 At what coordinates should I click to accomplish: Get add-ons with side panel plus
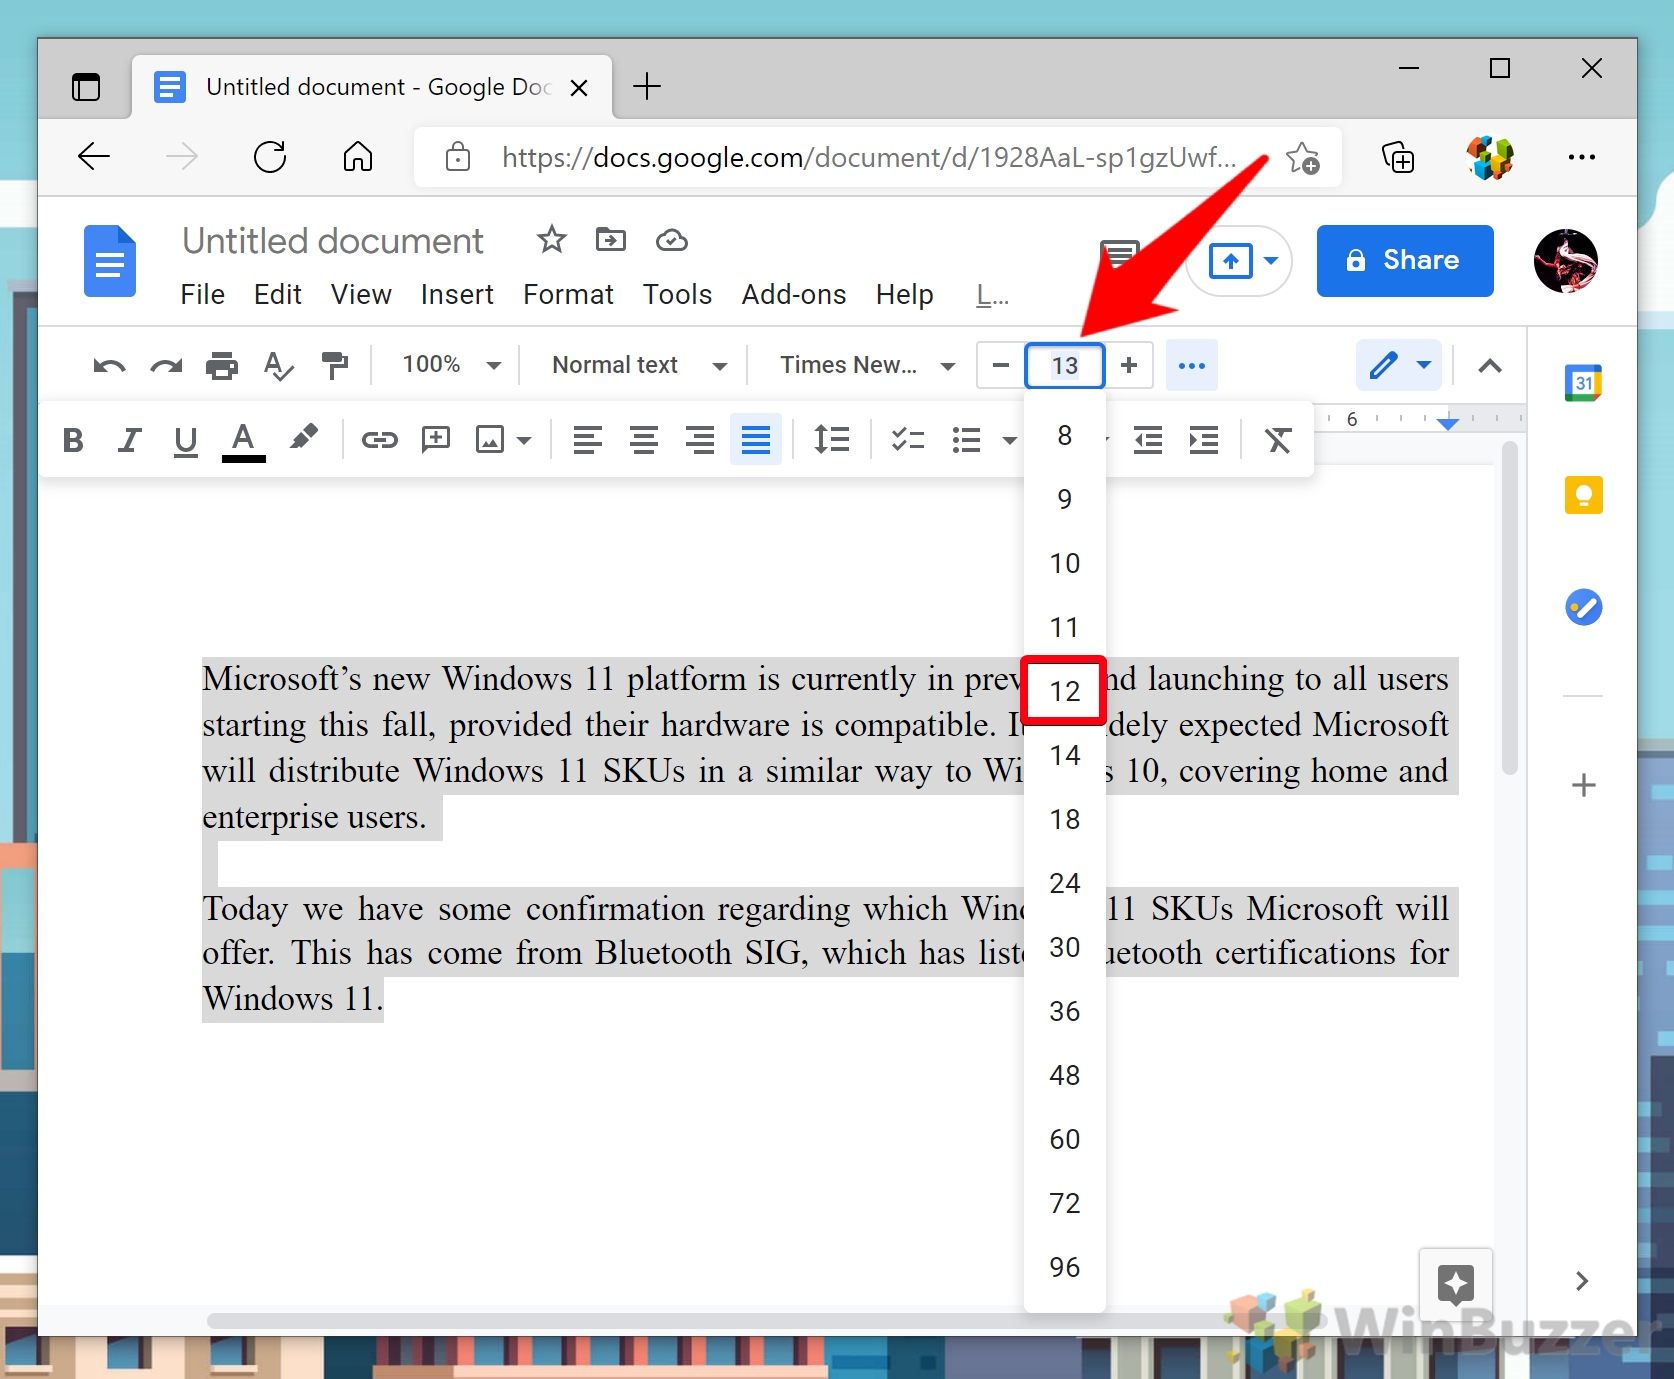[x=1583, y=785]
